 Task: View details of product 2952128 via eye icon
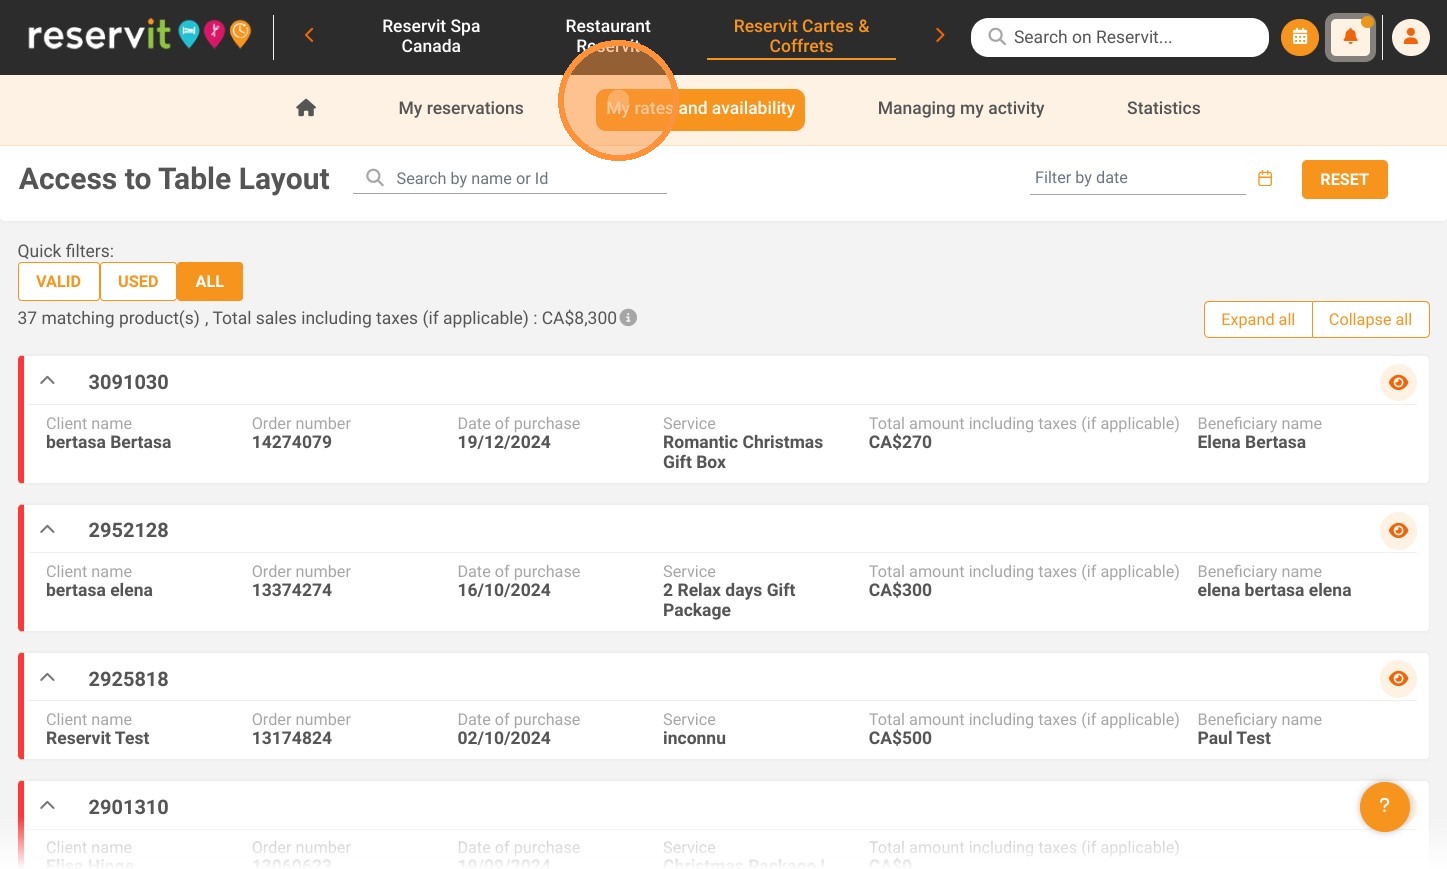pos(1398,530)
